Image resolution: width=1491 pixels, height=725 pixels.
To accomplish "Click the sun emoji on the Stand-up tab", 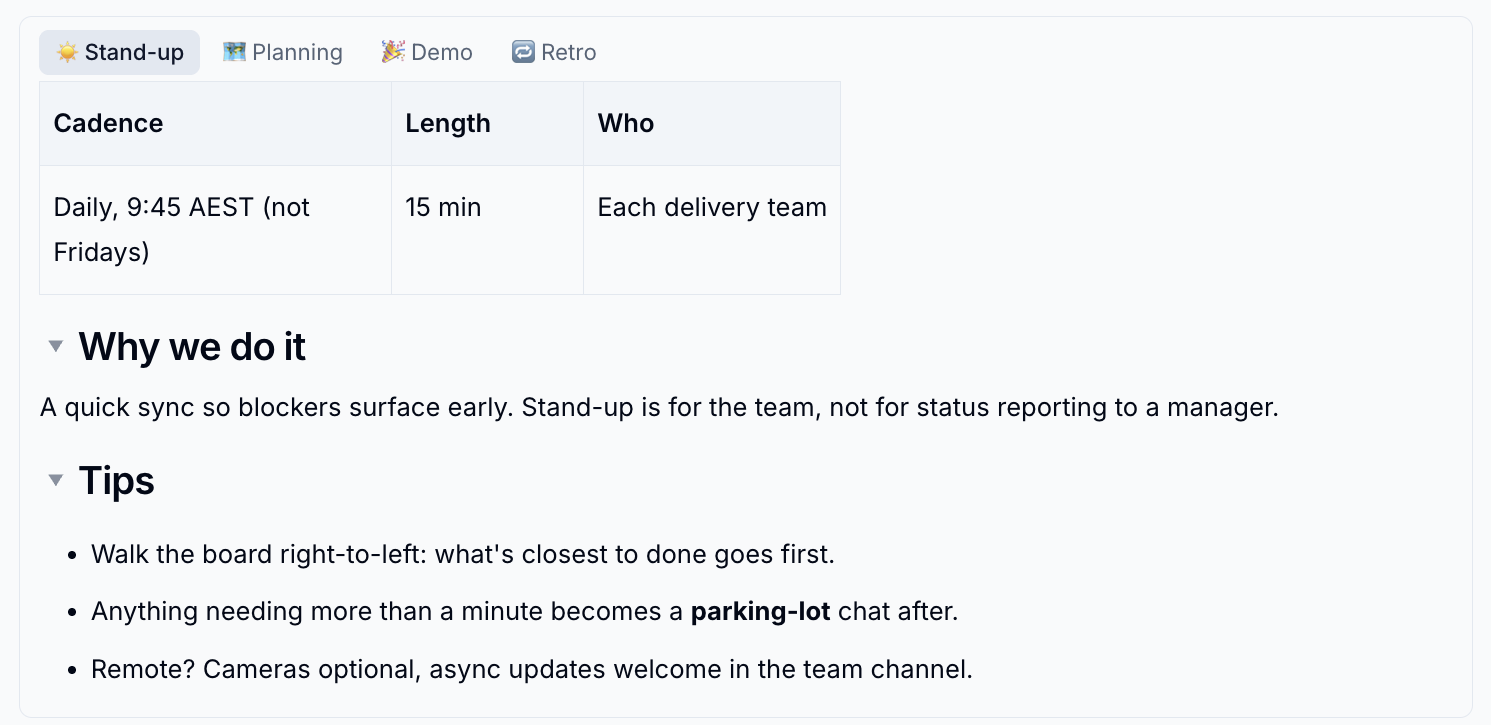I will click(x=67, y=53).
